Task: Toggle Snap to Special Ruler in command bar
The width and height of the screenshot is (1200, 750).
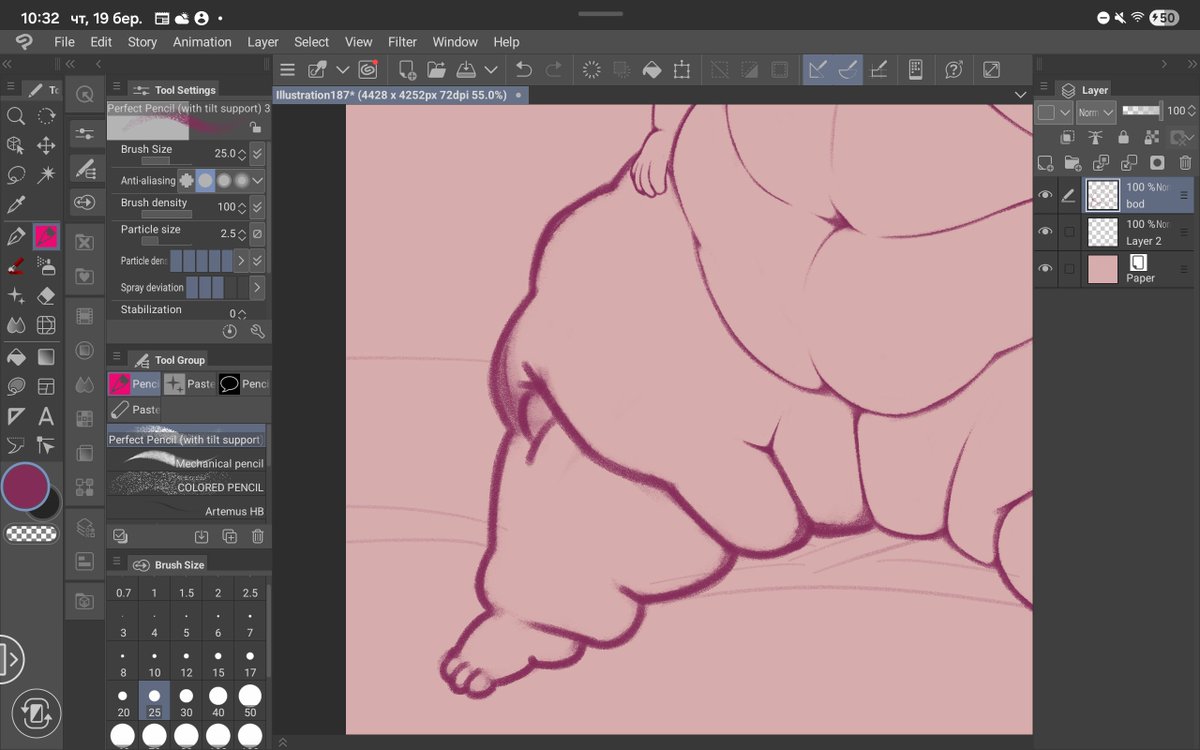Action: [x=848, y=70]
